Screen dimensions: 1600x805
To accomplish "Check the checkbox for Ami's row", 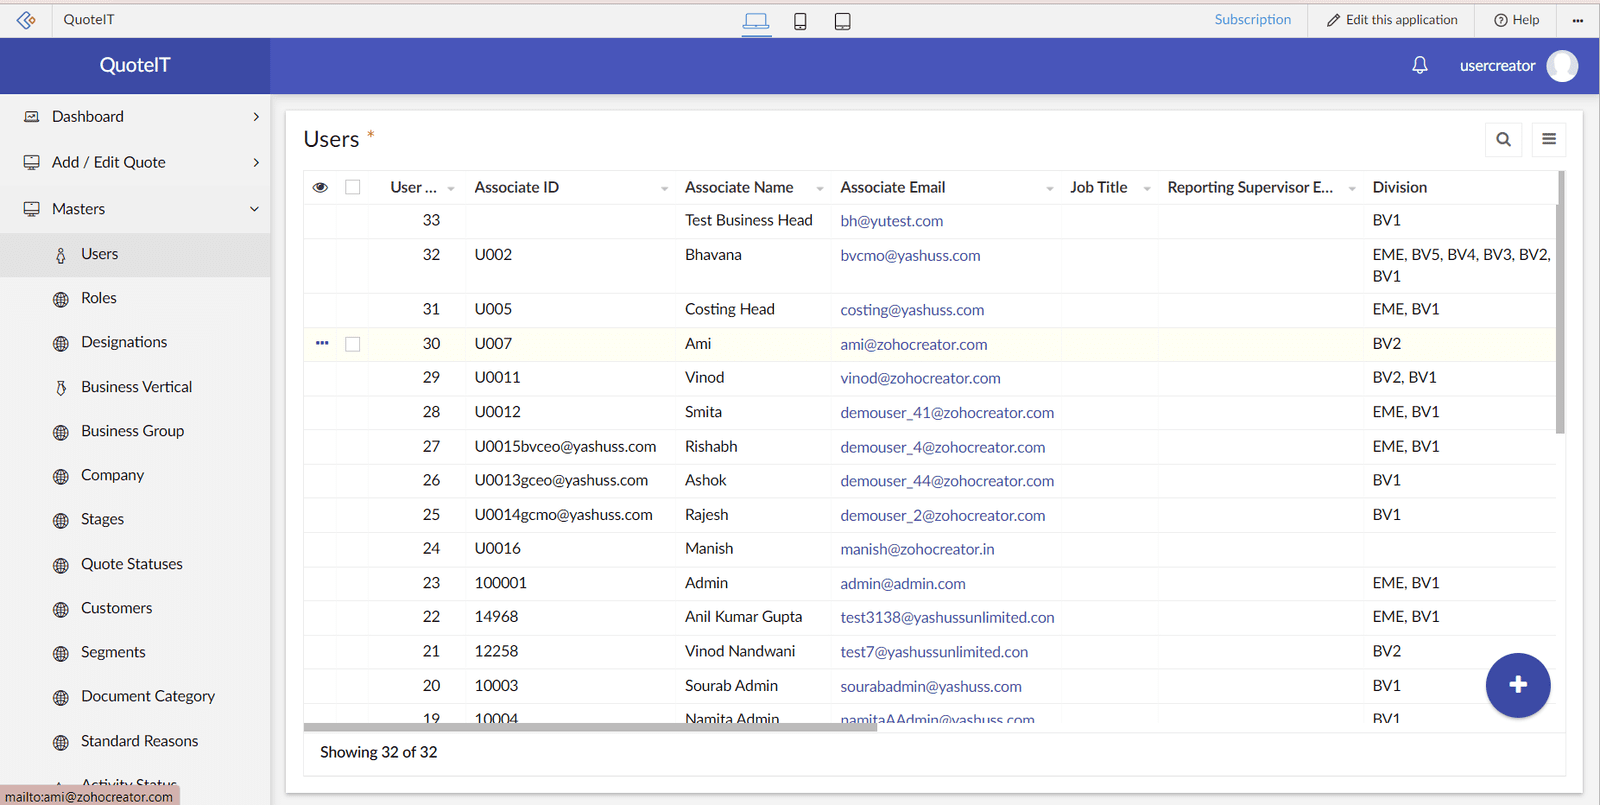I will pos(353,344).
